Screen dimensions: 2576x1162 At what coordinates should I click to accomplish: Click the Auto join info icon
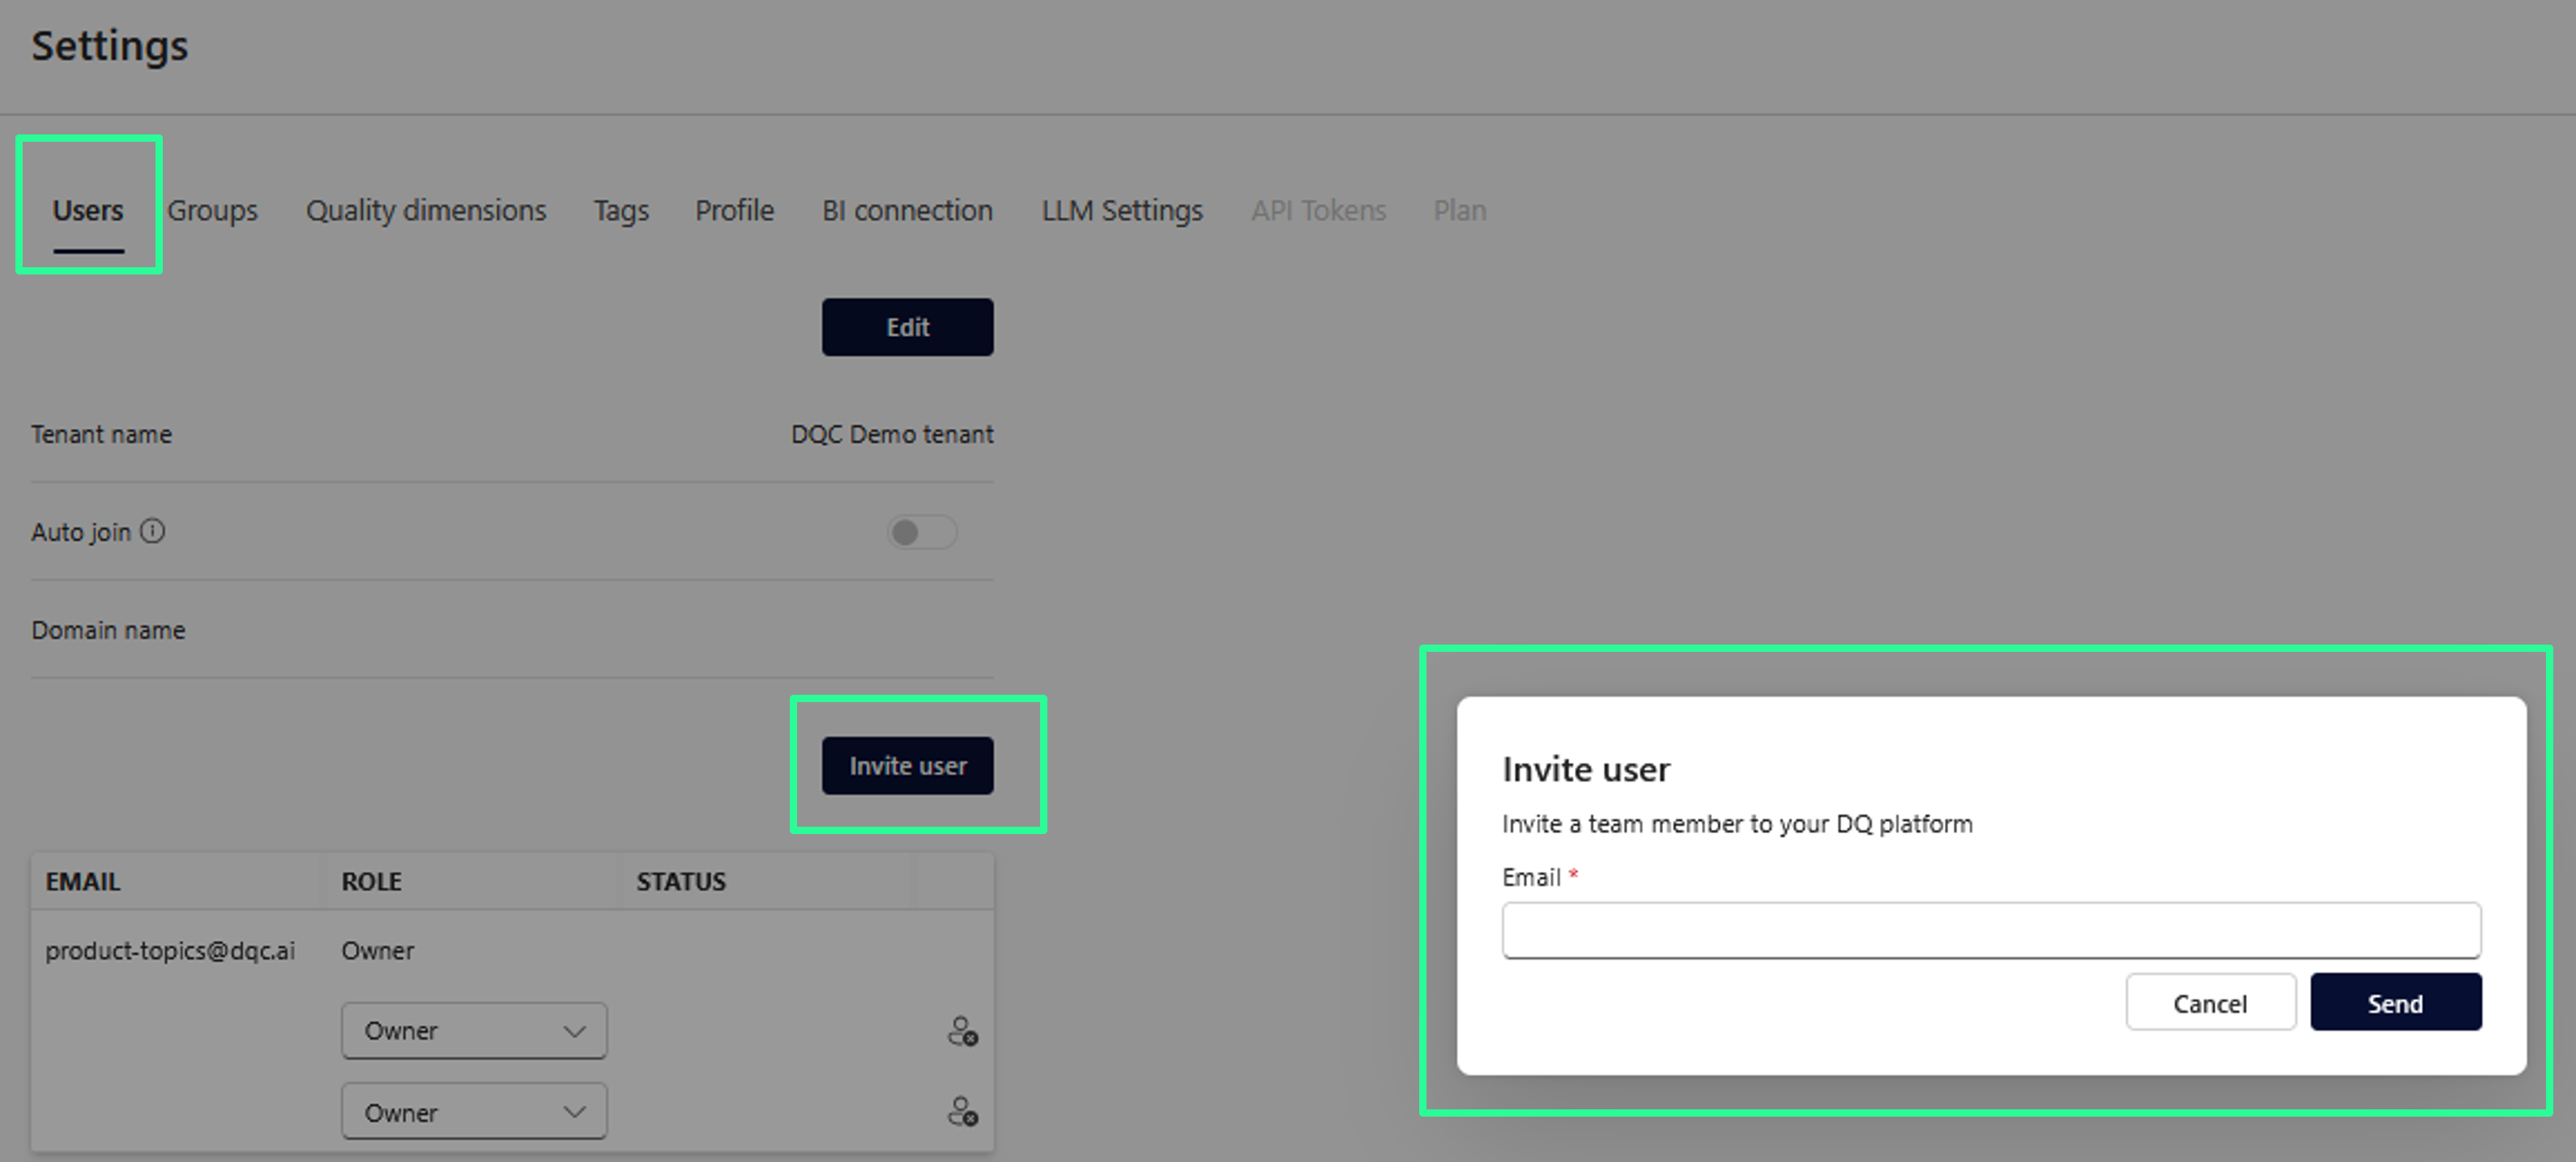tap(152, 531)
